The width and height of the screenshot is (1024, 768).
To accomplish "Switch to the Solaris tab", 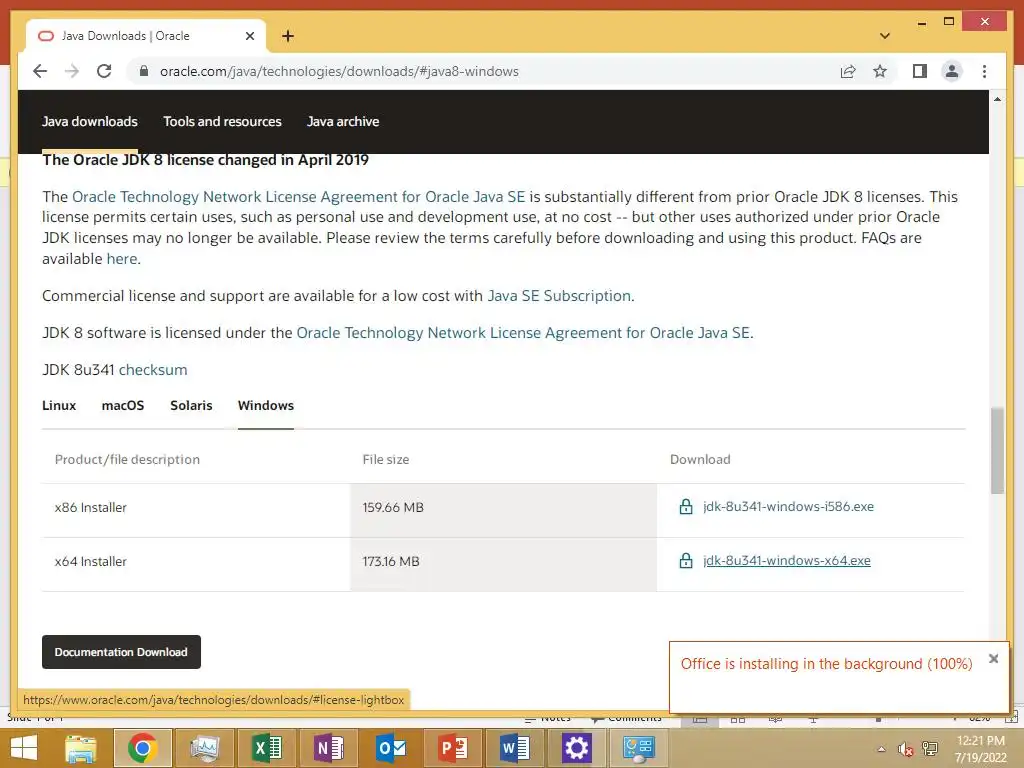I will 191,406.
